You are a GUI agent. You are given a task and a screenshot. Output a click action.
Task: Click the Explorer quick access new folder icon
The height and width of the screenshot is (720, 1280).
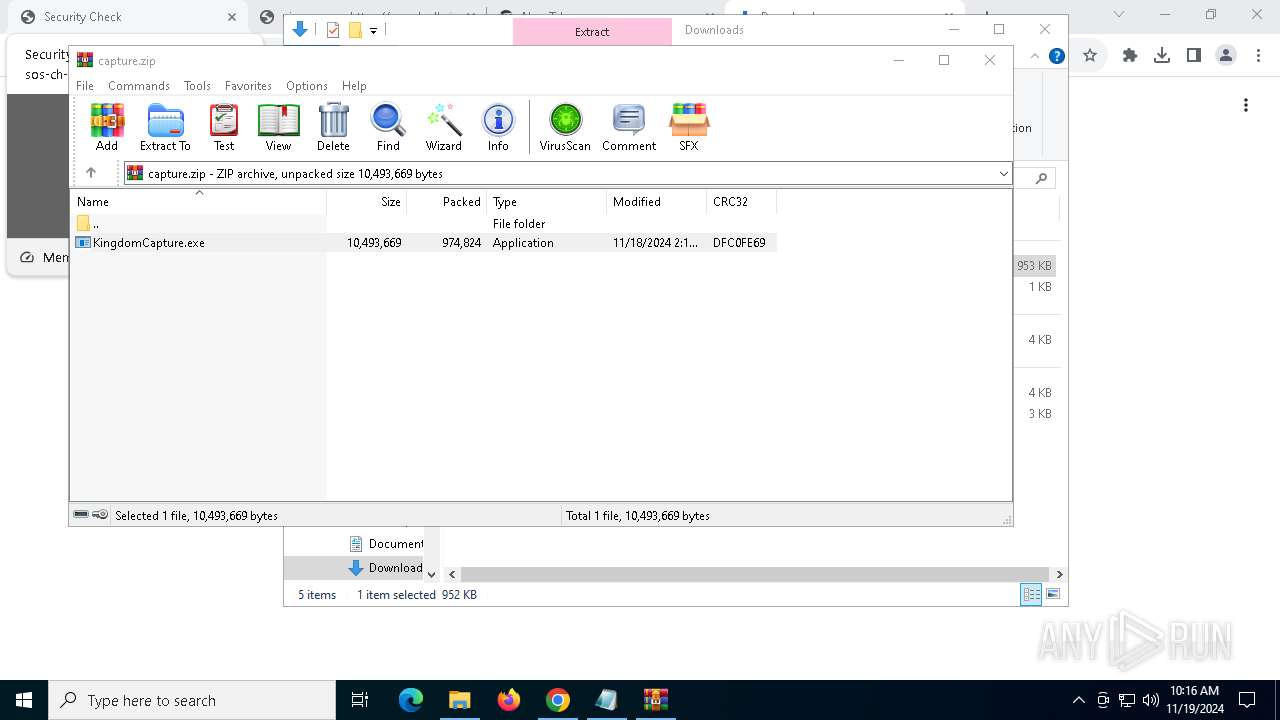click(x=355, y=30)
